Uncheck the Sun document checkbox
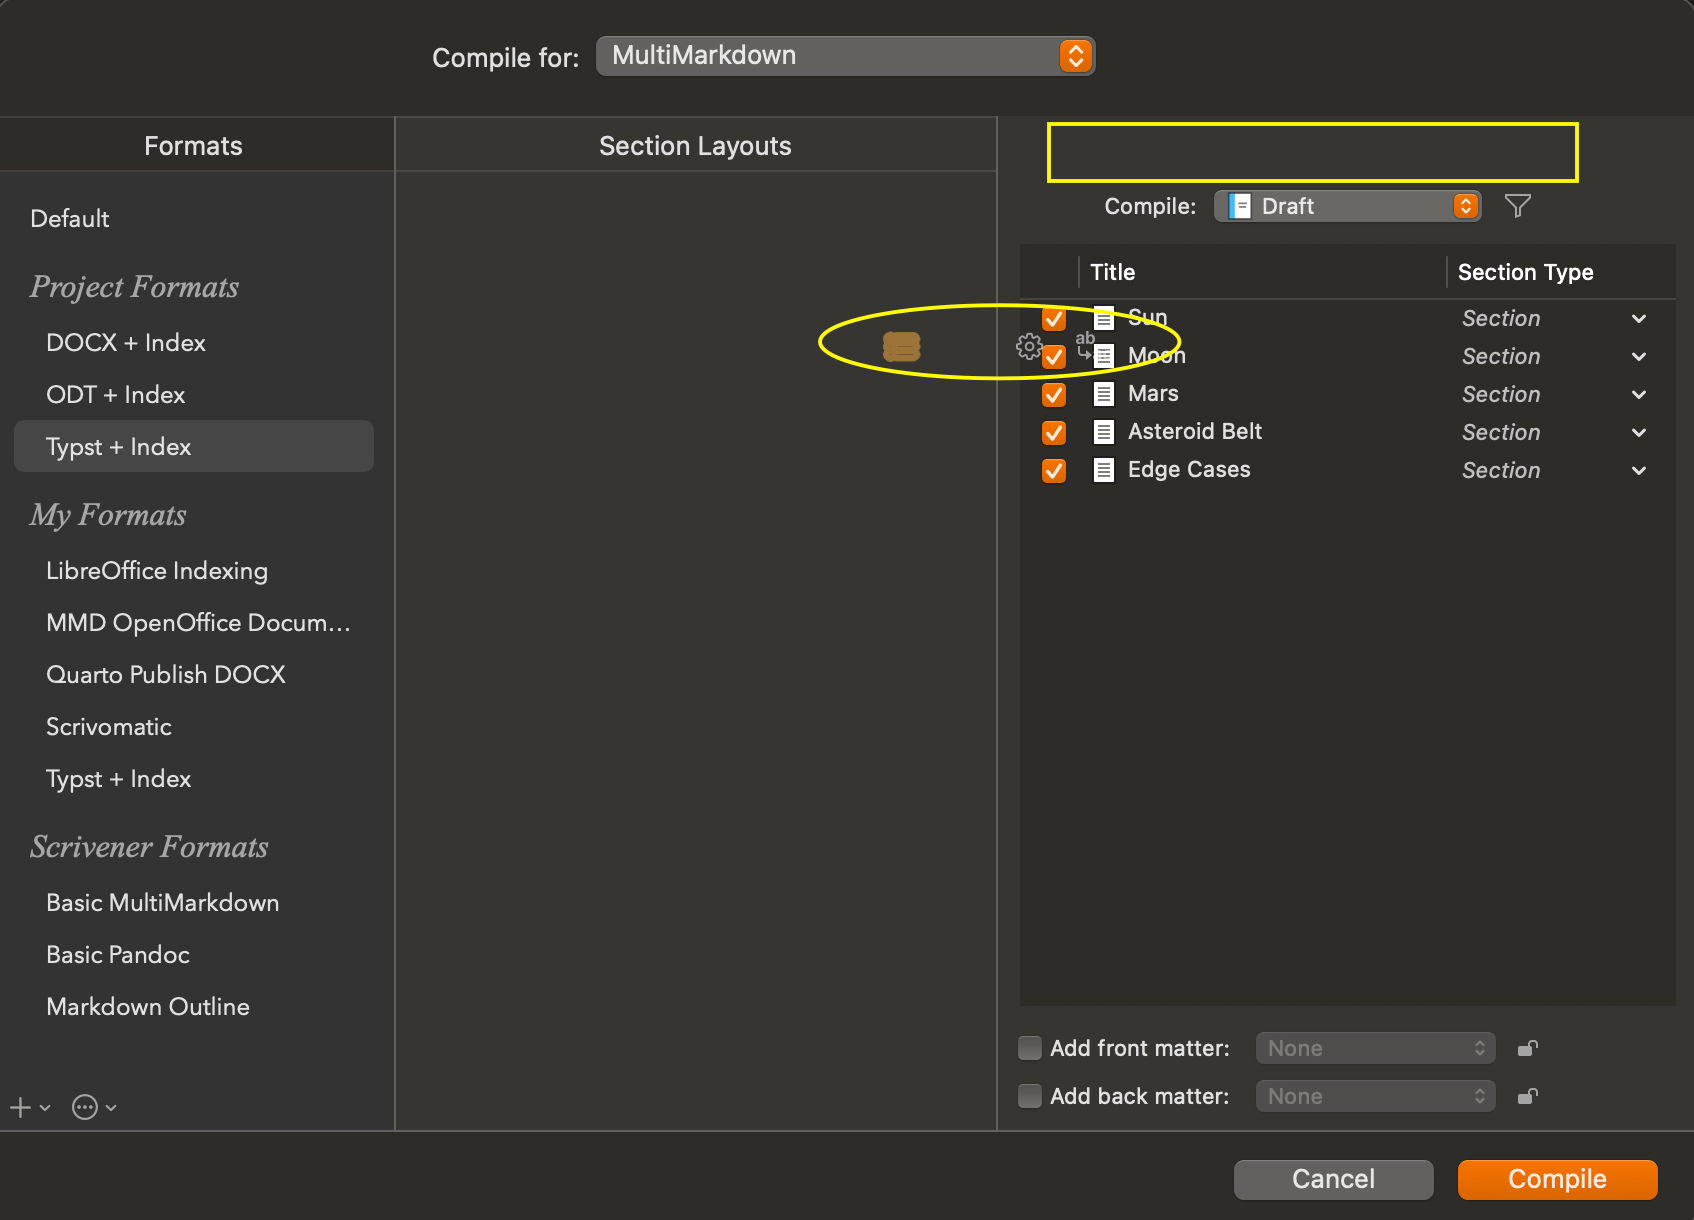1694x1220 pixels. [1054, 319]
